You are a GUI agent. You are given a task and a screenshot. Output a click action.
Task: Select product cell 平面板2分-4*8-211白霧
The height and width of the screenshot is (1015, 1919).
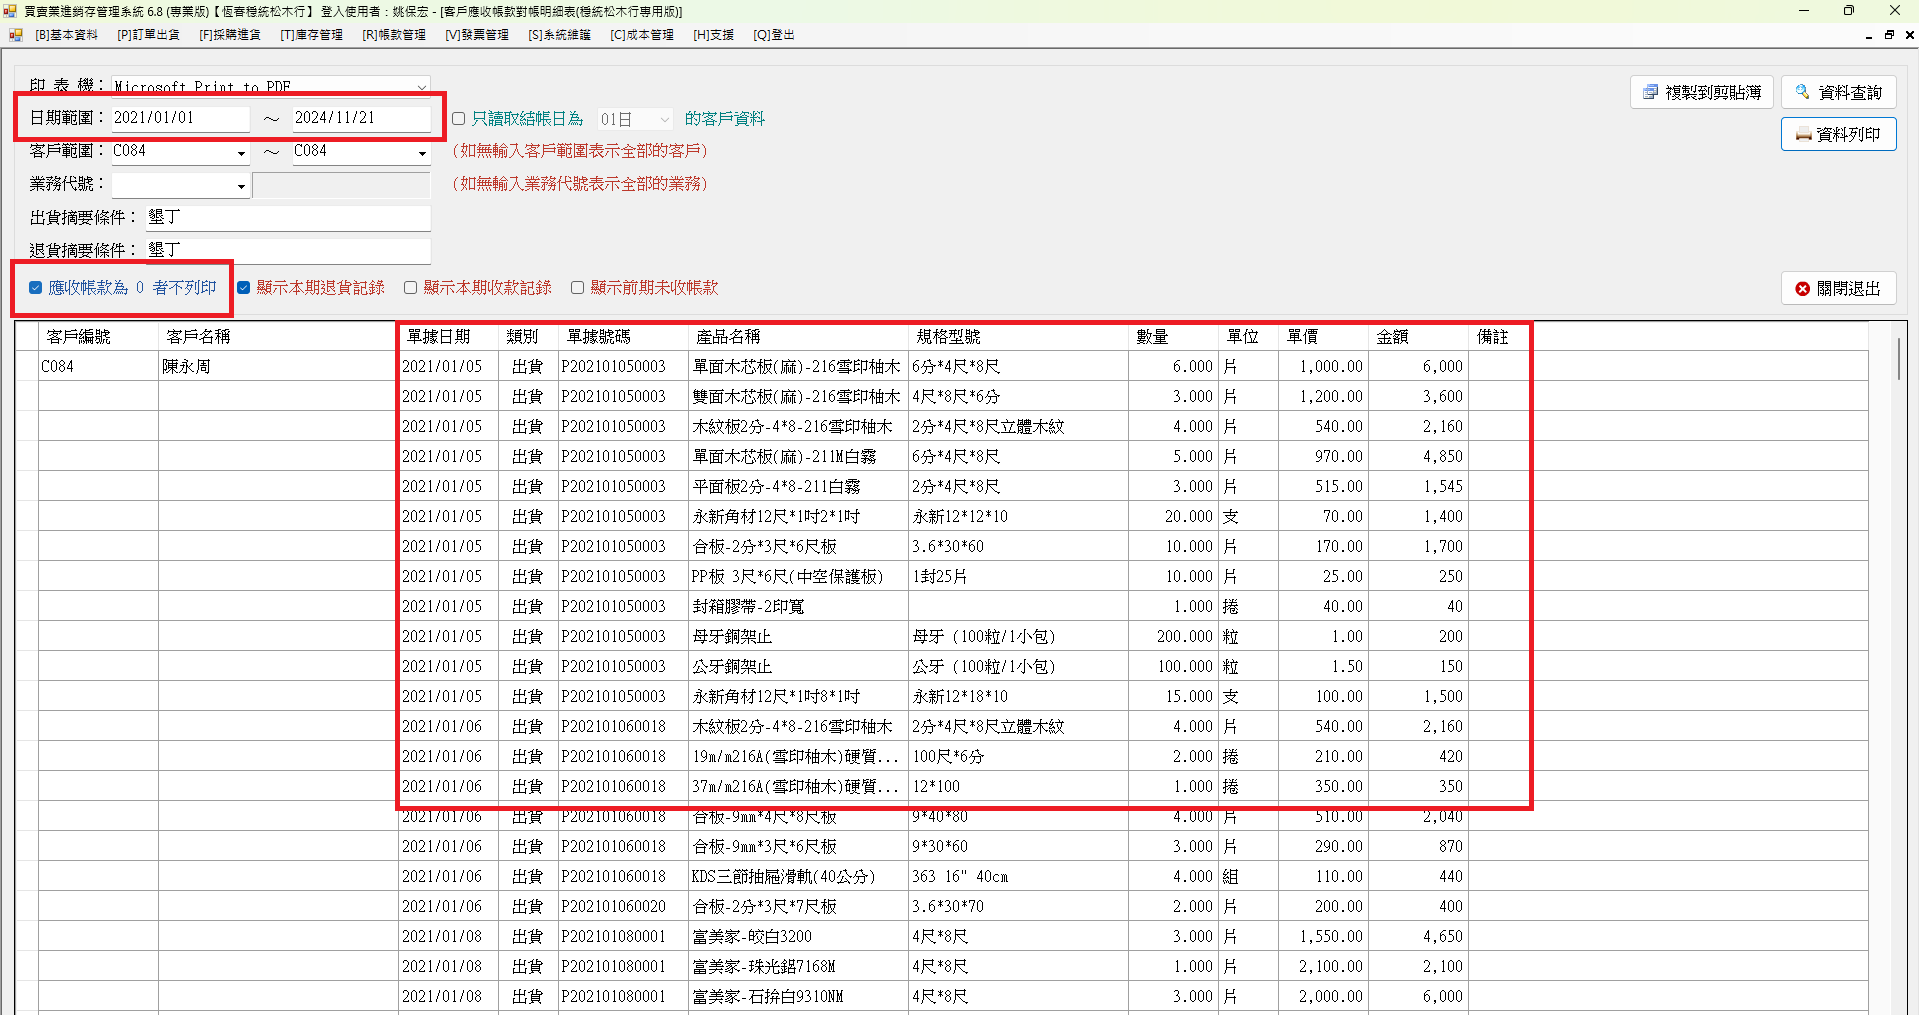point(799,487)
